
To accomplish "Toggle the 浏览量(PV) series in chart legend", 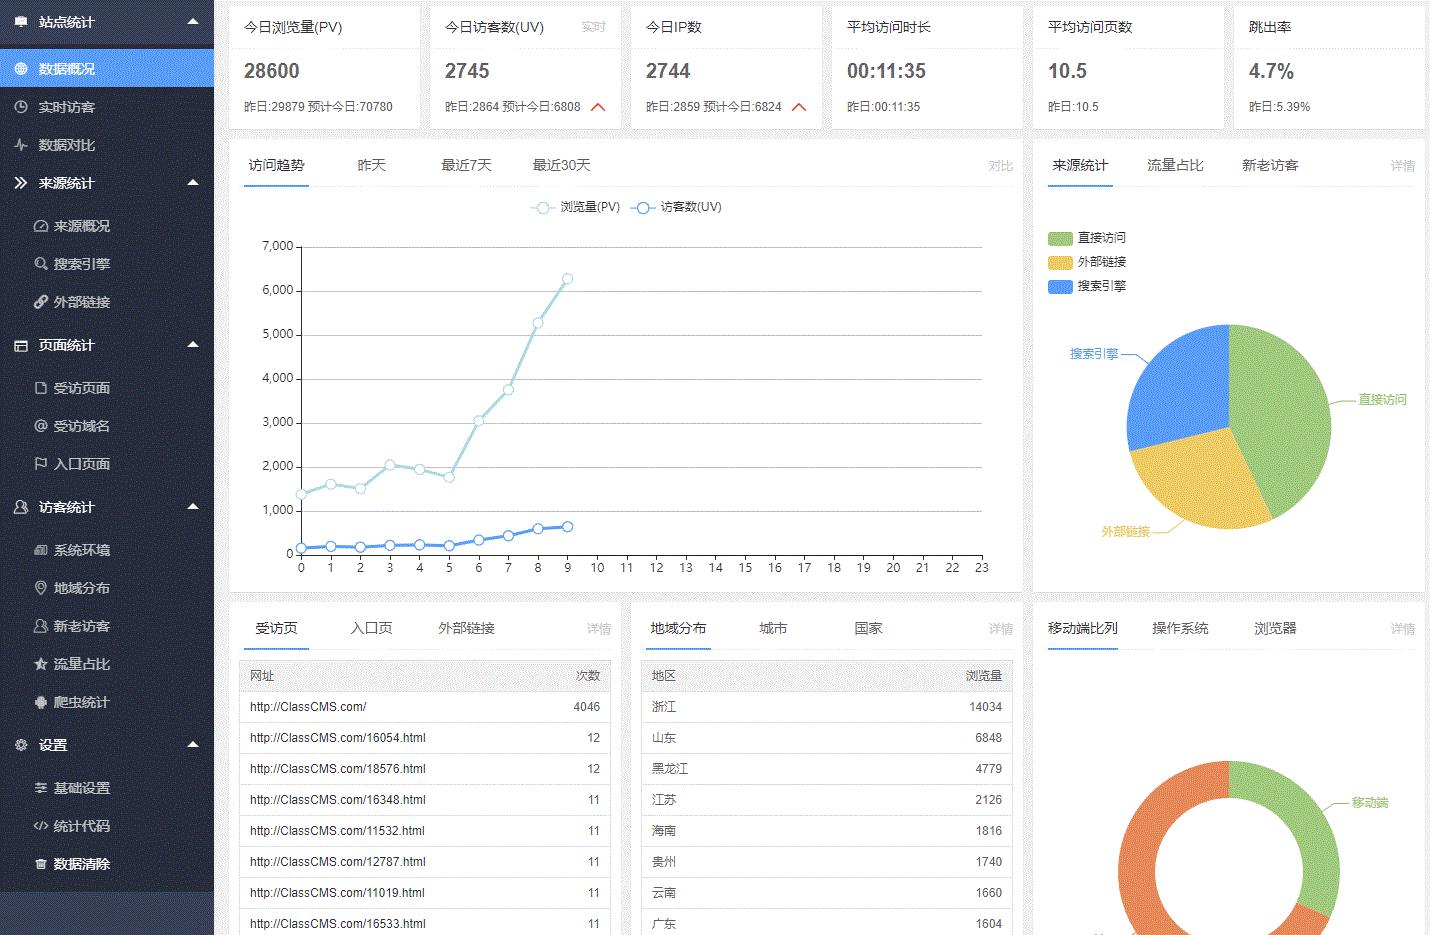I will point(576,207).
